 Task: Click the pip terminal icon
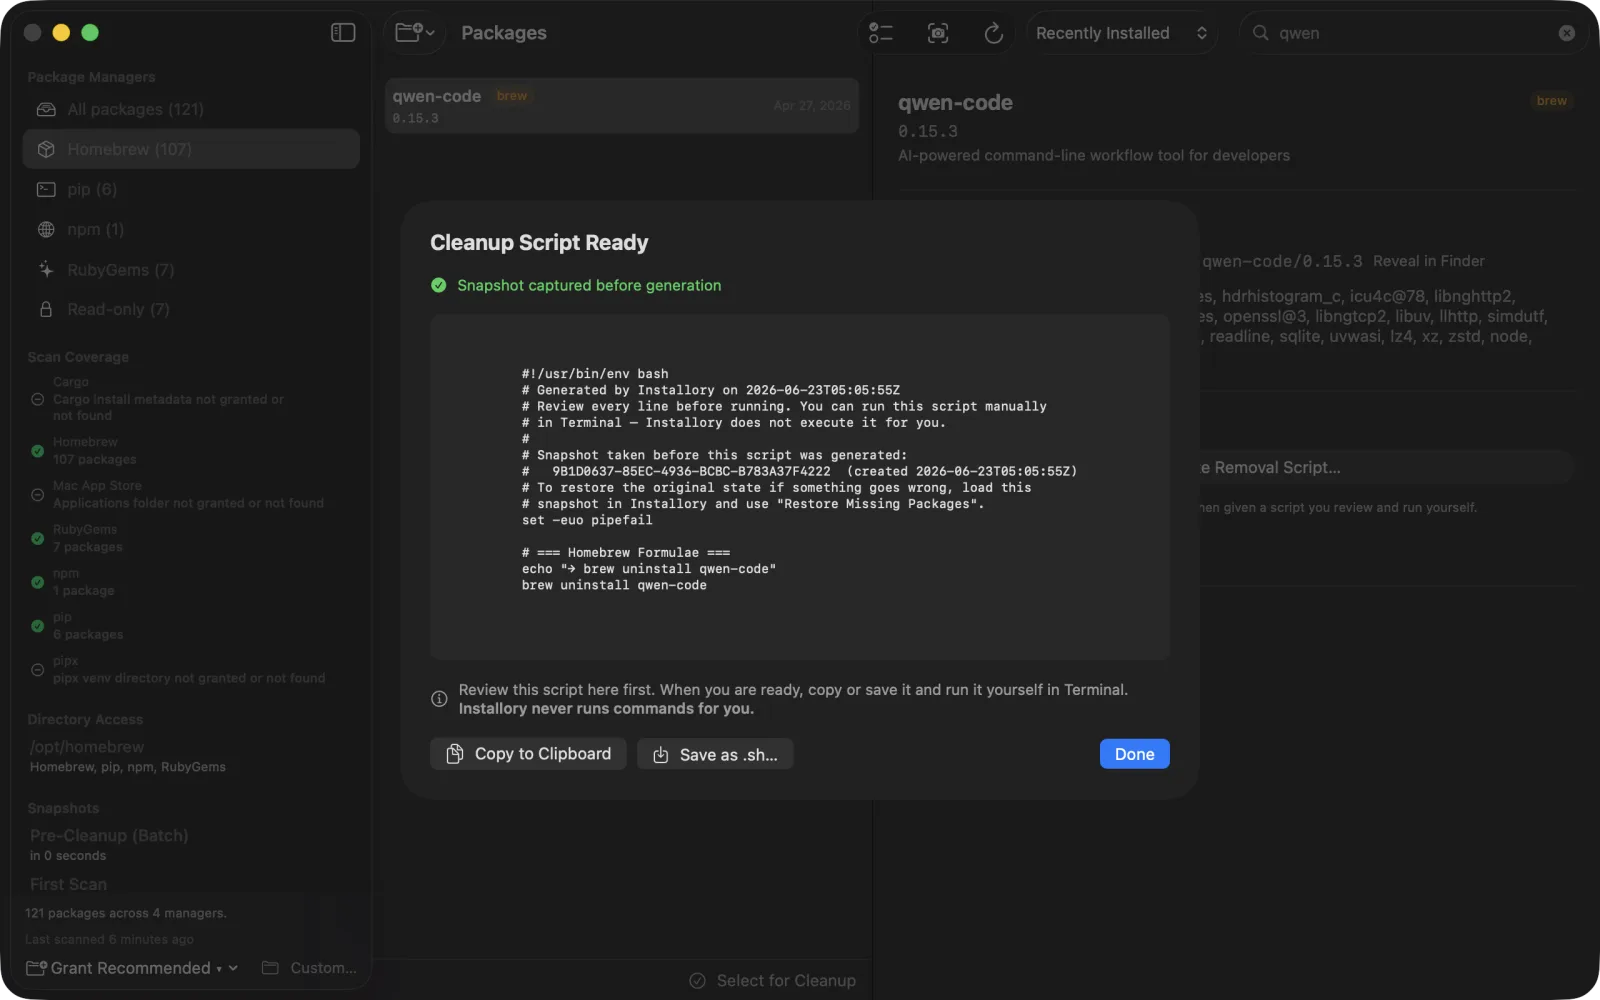tap(46, 189)
